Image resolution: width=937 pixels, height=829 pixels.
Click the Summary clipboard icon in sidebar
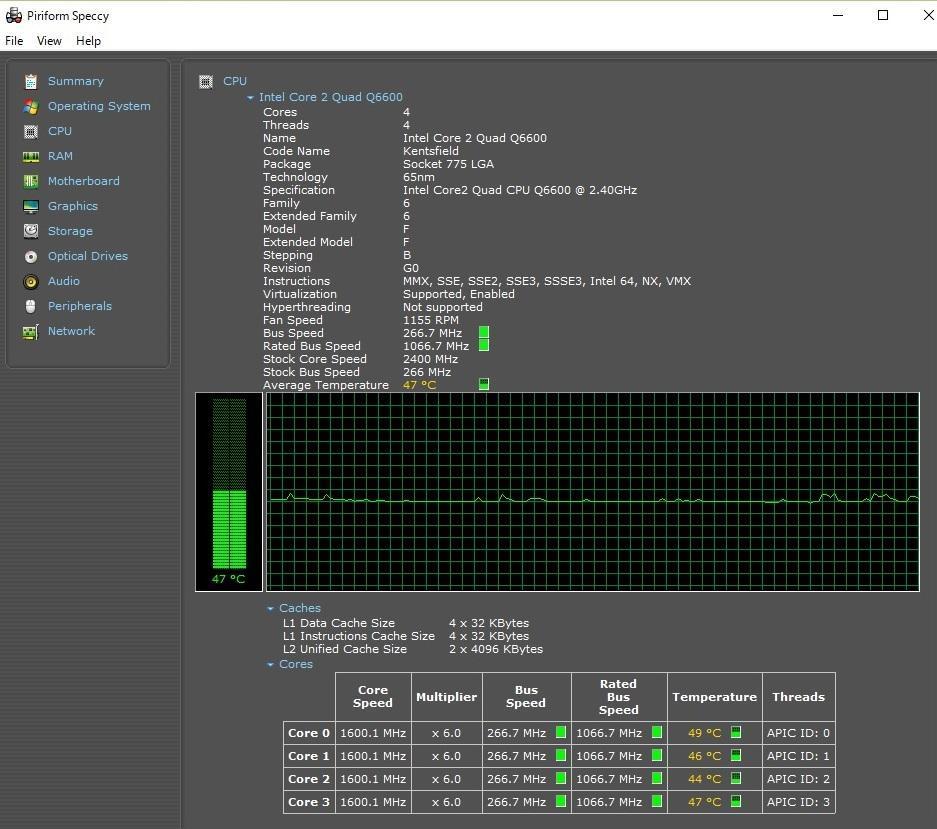coord(30,81)
